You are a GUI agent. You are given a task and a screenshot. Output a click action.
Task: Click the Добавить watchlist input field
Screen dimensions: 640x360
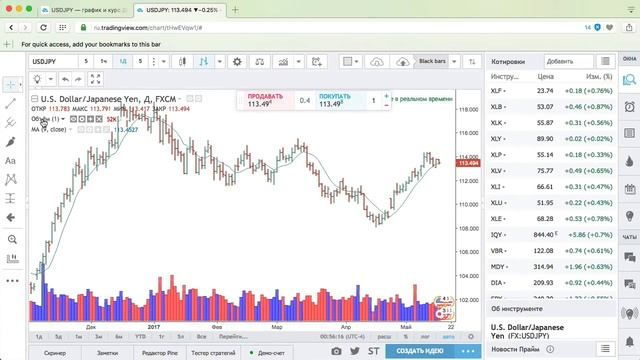tap(569, 62)
